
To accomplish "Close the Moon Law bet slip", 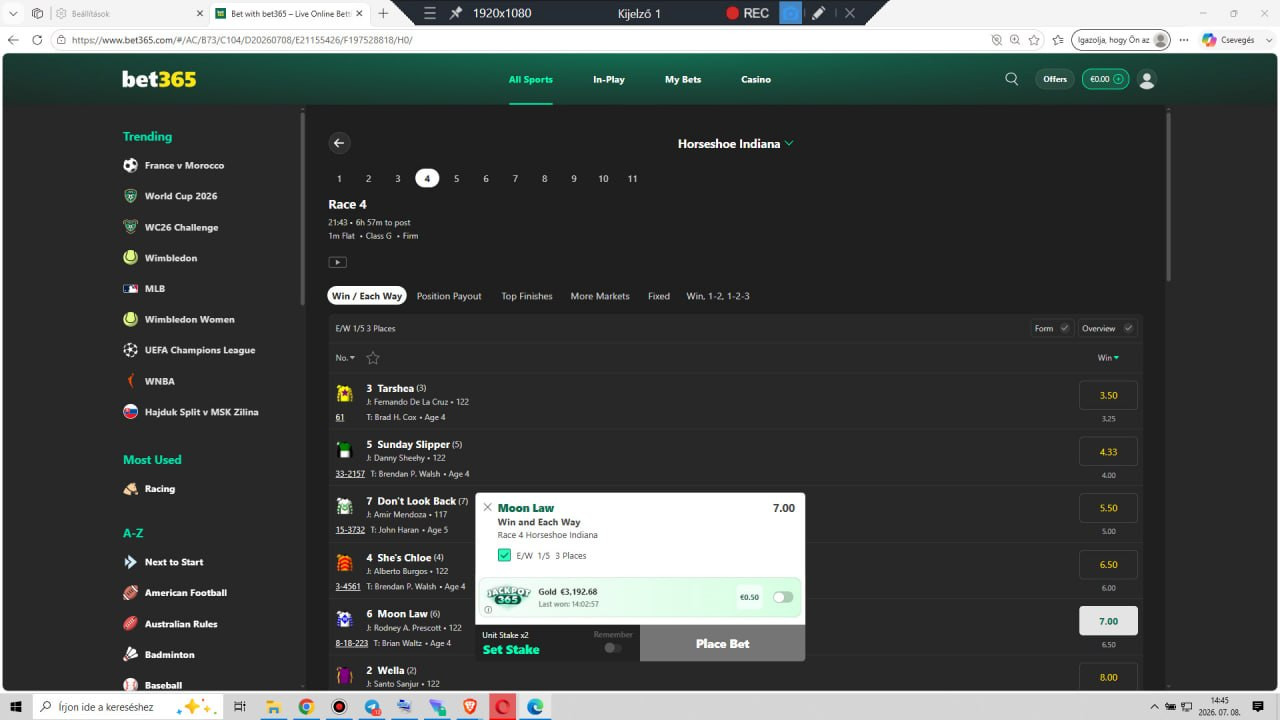I will [487, 507].
